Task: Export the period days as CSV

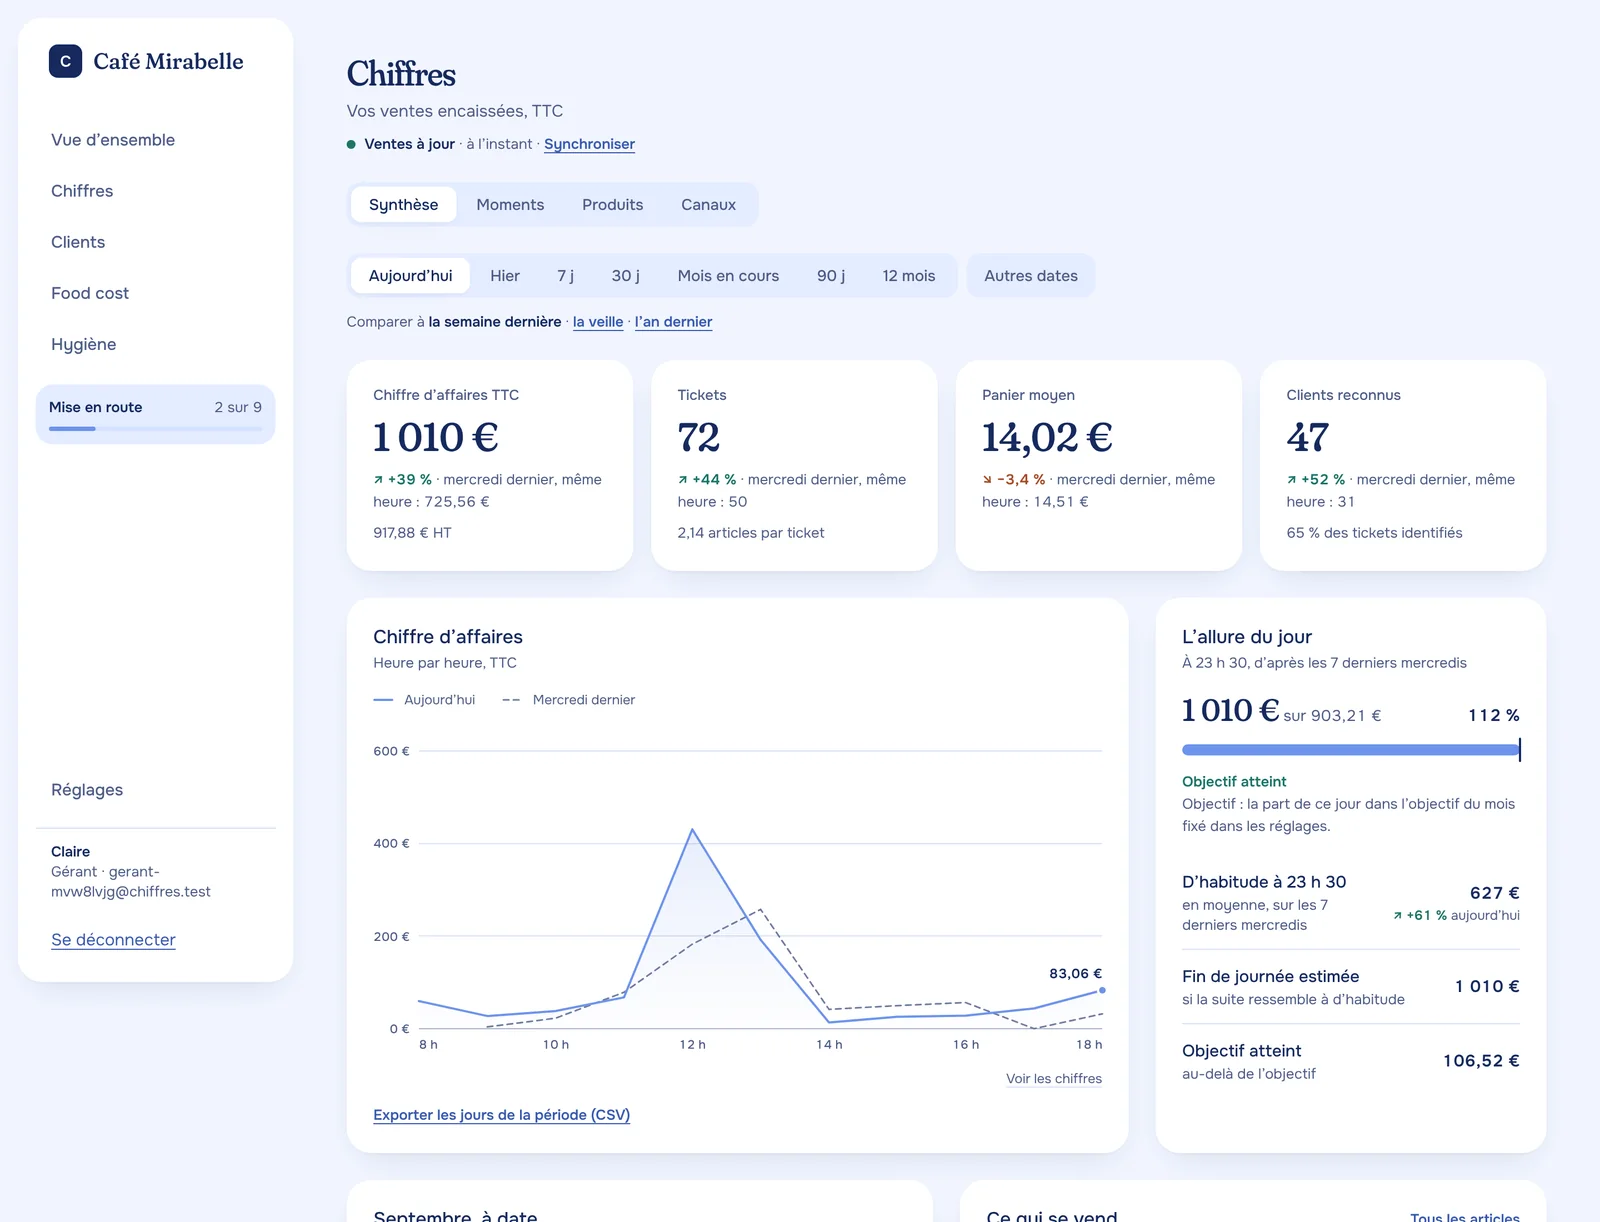Action: (501, 1115)
